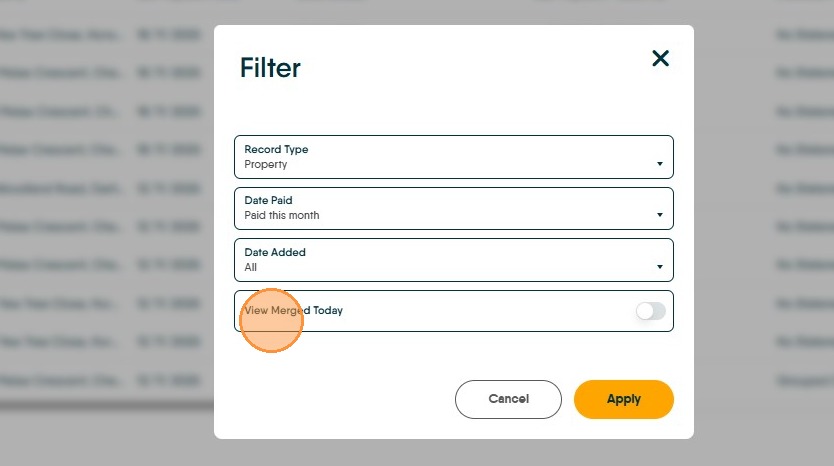The image size is (834, 466).
Task: Click the Record Type dropdown arrow
Action: tap(660, 164)
